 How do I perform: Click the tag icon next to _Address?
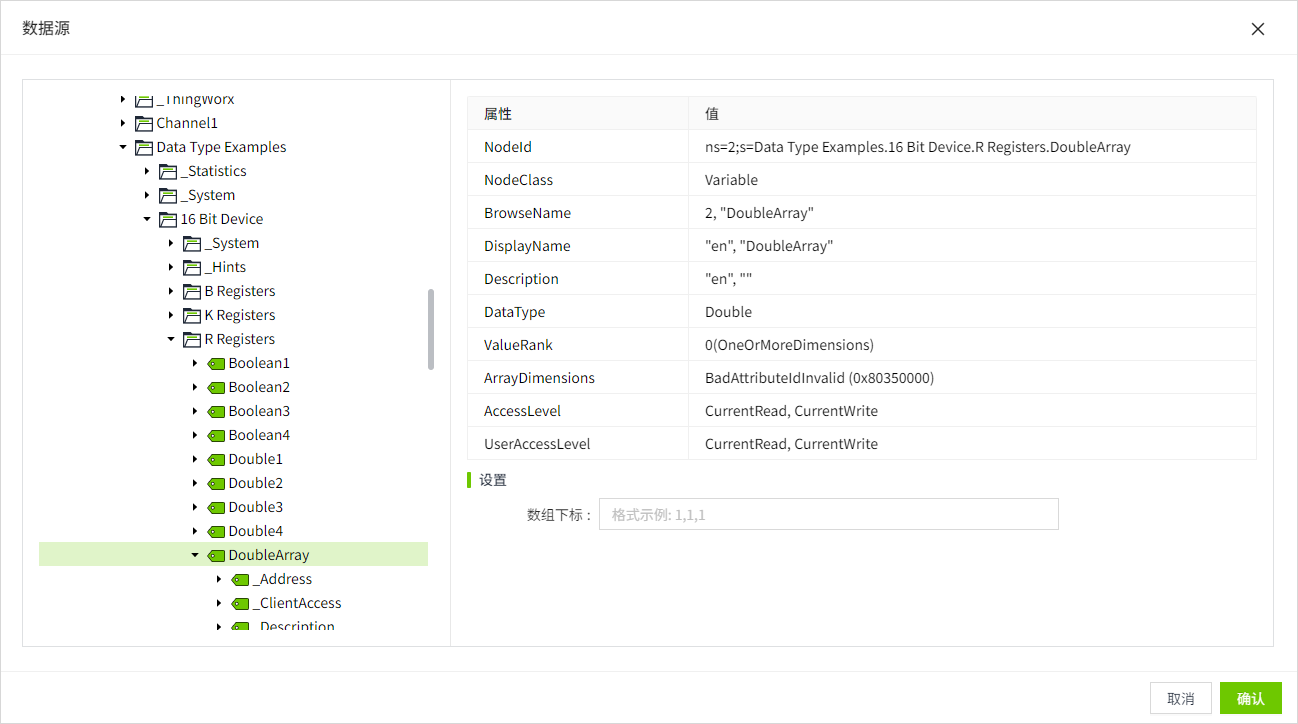click(240, 579)
